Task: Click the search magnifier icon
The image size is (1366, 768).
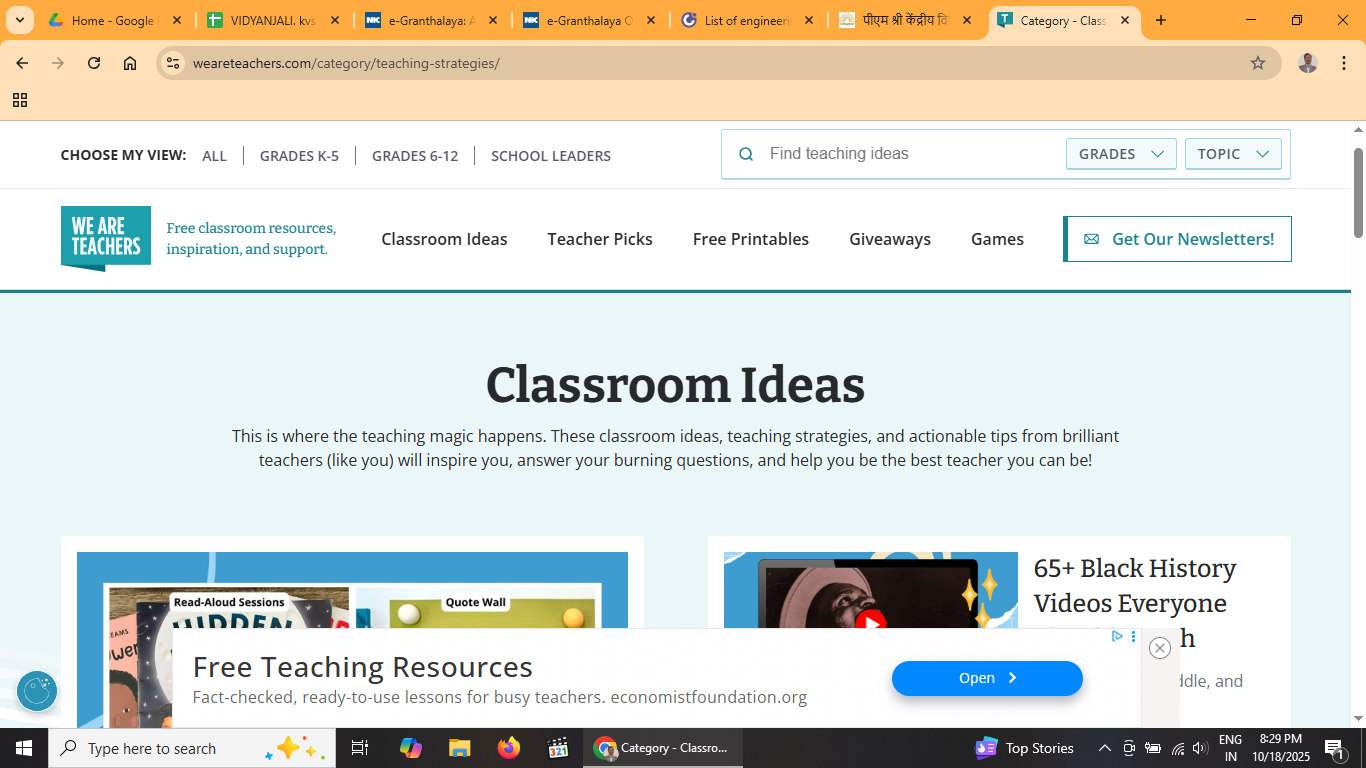Action: pyautogui.click(x=746, y=154)
